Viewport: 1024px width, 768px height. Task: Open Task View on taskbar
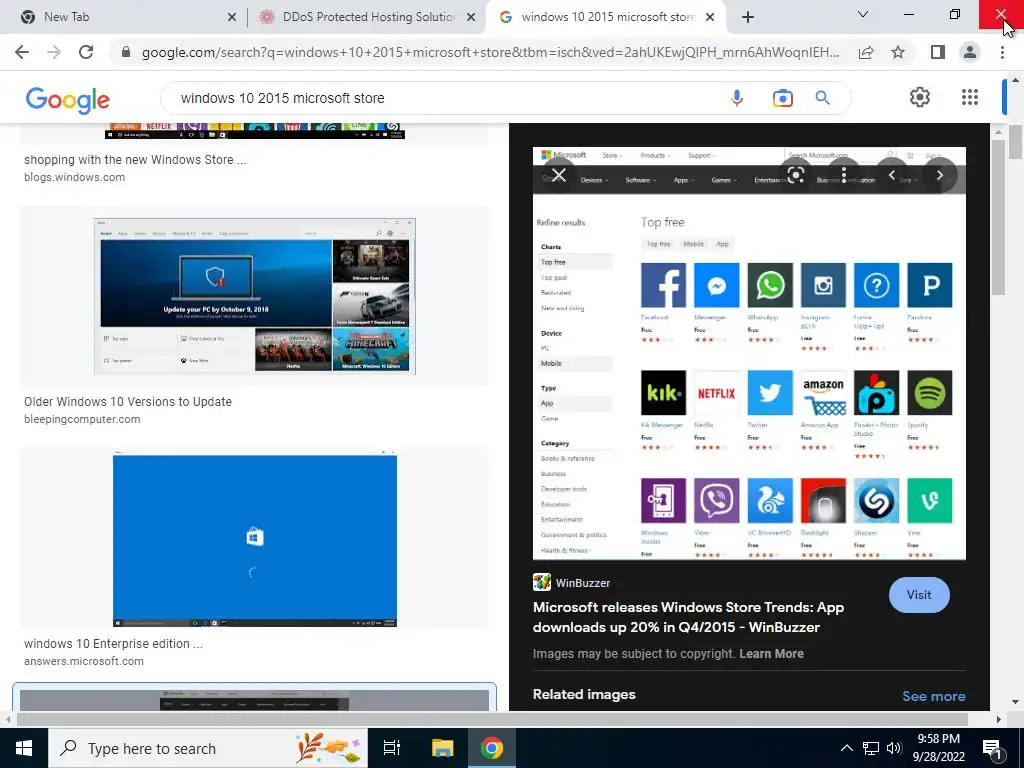pyautogui.click(x=392, y=748)
